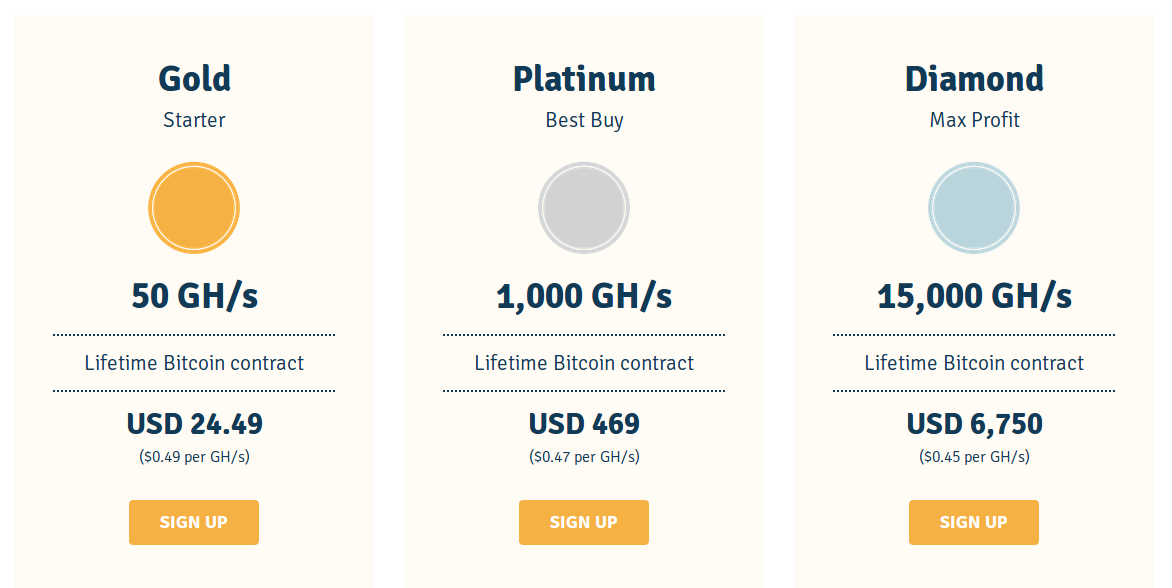Click the gold coin icon
Image resolution: width=1172 pixels, height=588 pixels.
click(194, 208)
